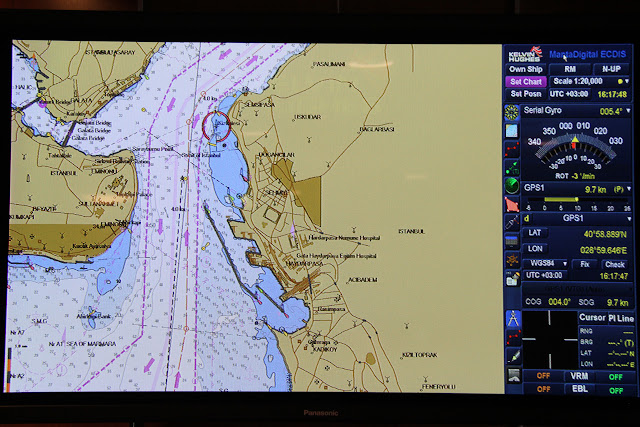Open the chart sheet icon in sidebar
Viewport: 640px width, 427px height.
[x=512, y=131]
